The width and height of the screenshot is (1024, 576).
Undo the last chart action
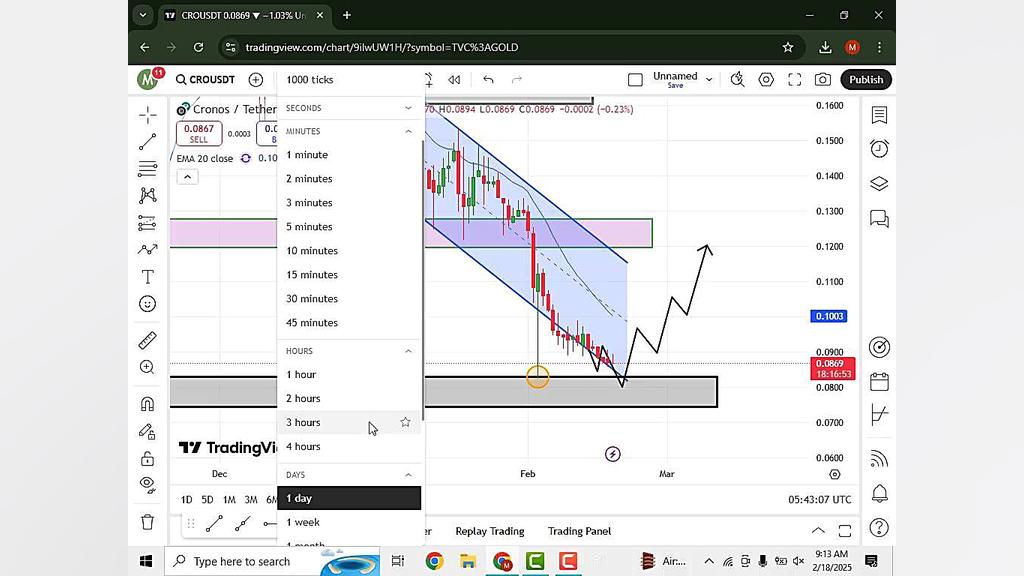(x=488, y=80)
